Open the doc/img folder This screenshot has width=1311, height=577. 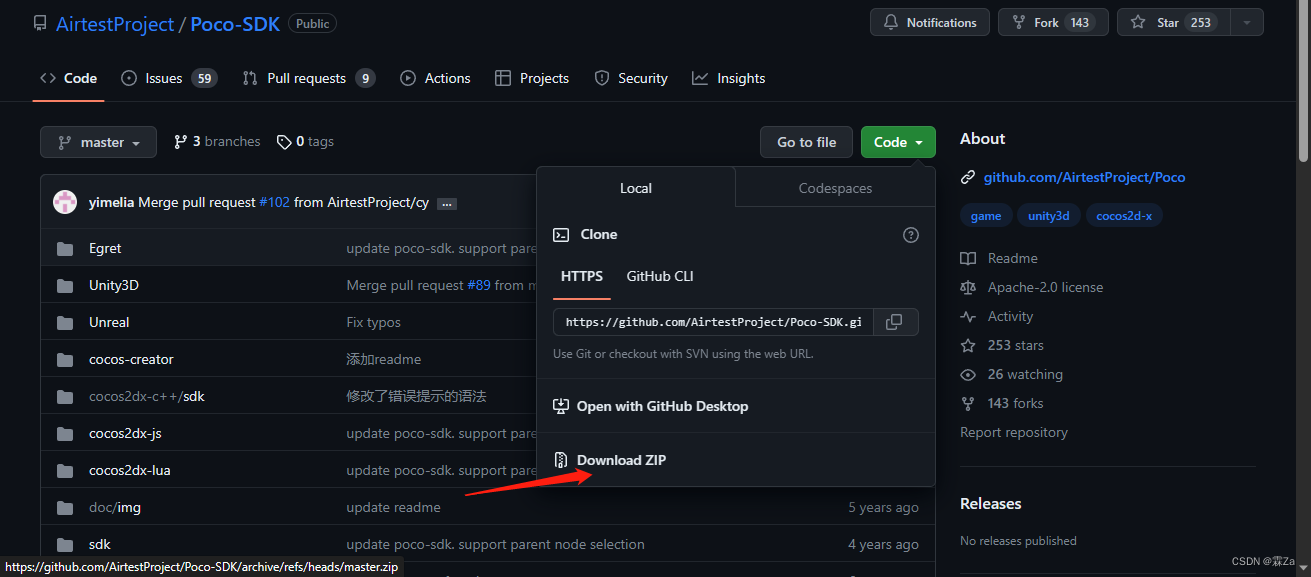115,507
